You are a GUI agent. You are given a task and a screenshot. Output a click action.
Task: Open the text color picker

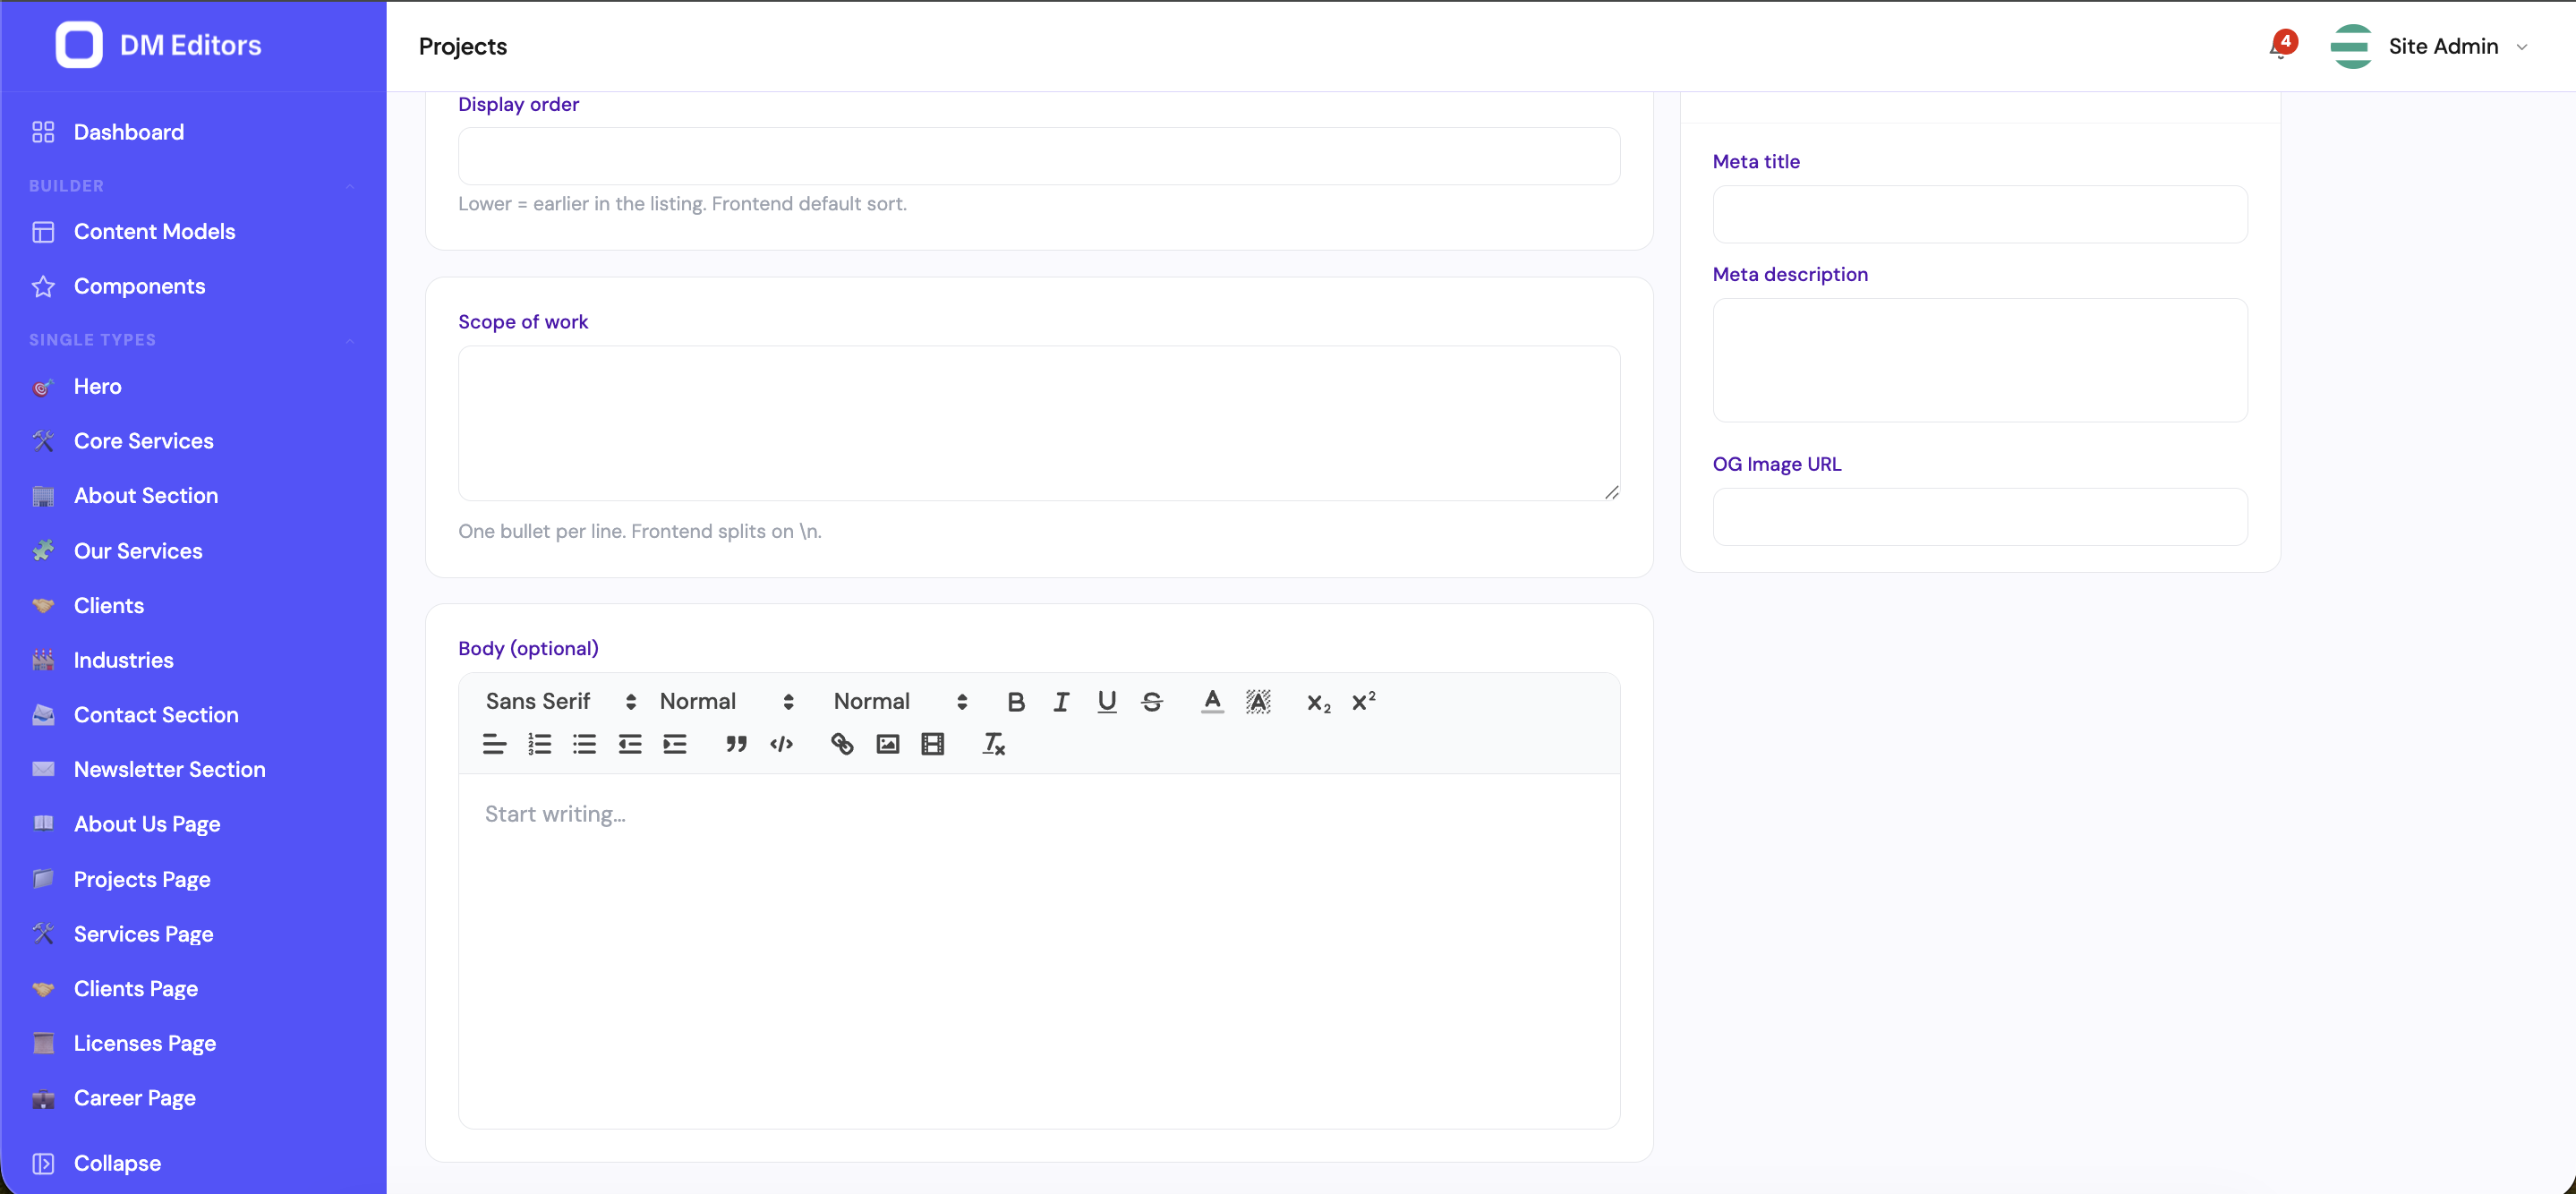pos(1212,702)
